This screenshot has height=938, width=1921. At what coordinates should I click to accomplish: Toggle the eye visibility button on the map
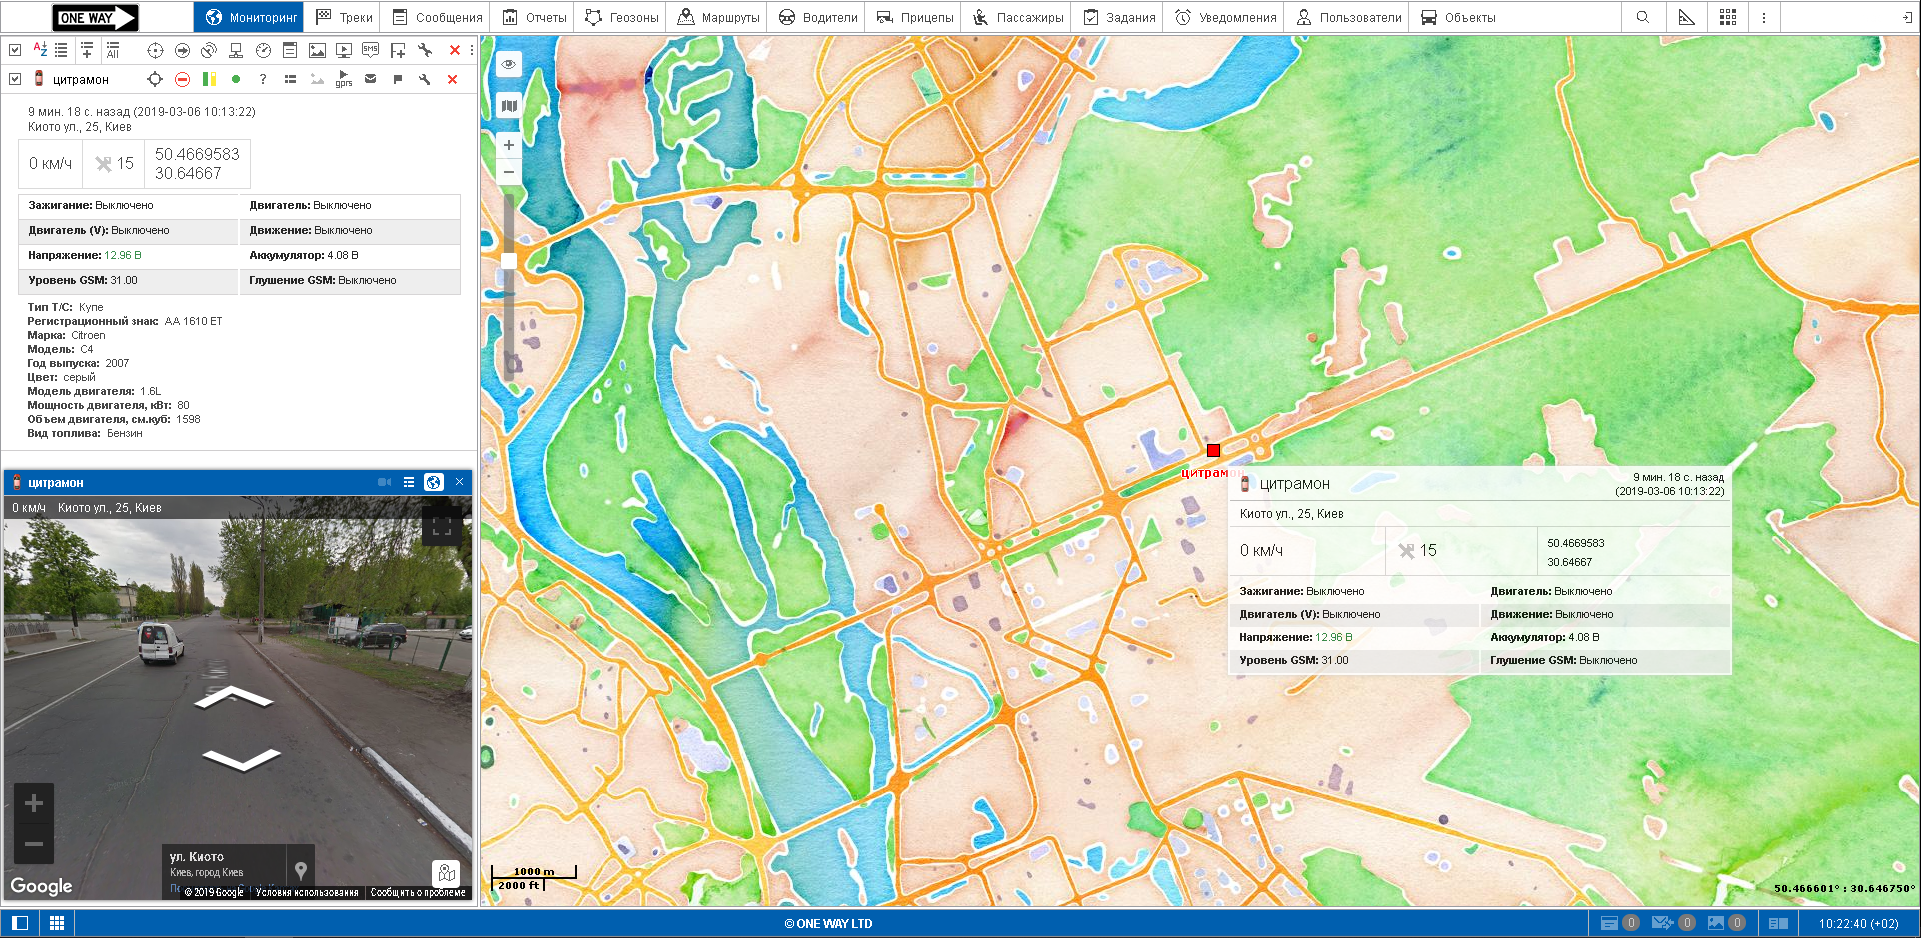(509, 64)
